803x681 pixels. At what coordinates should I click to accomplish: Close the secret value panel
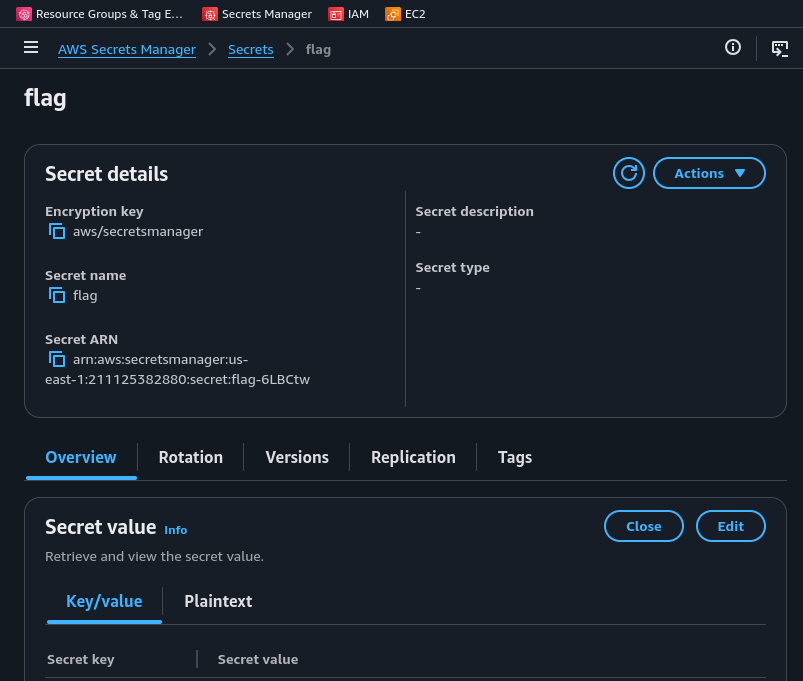(643, 526)
